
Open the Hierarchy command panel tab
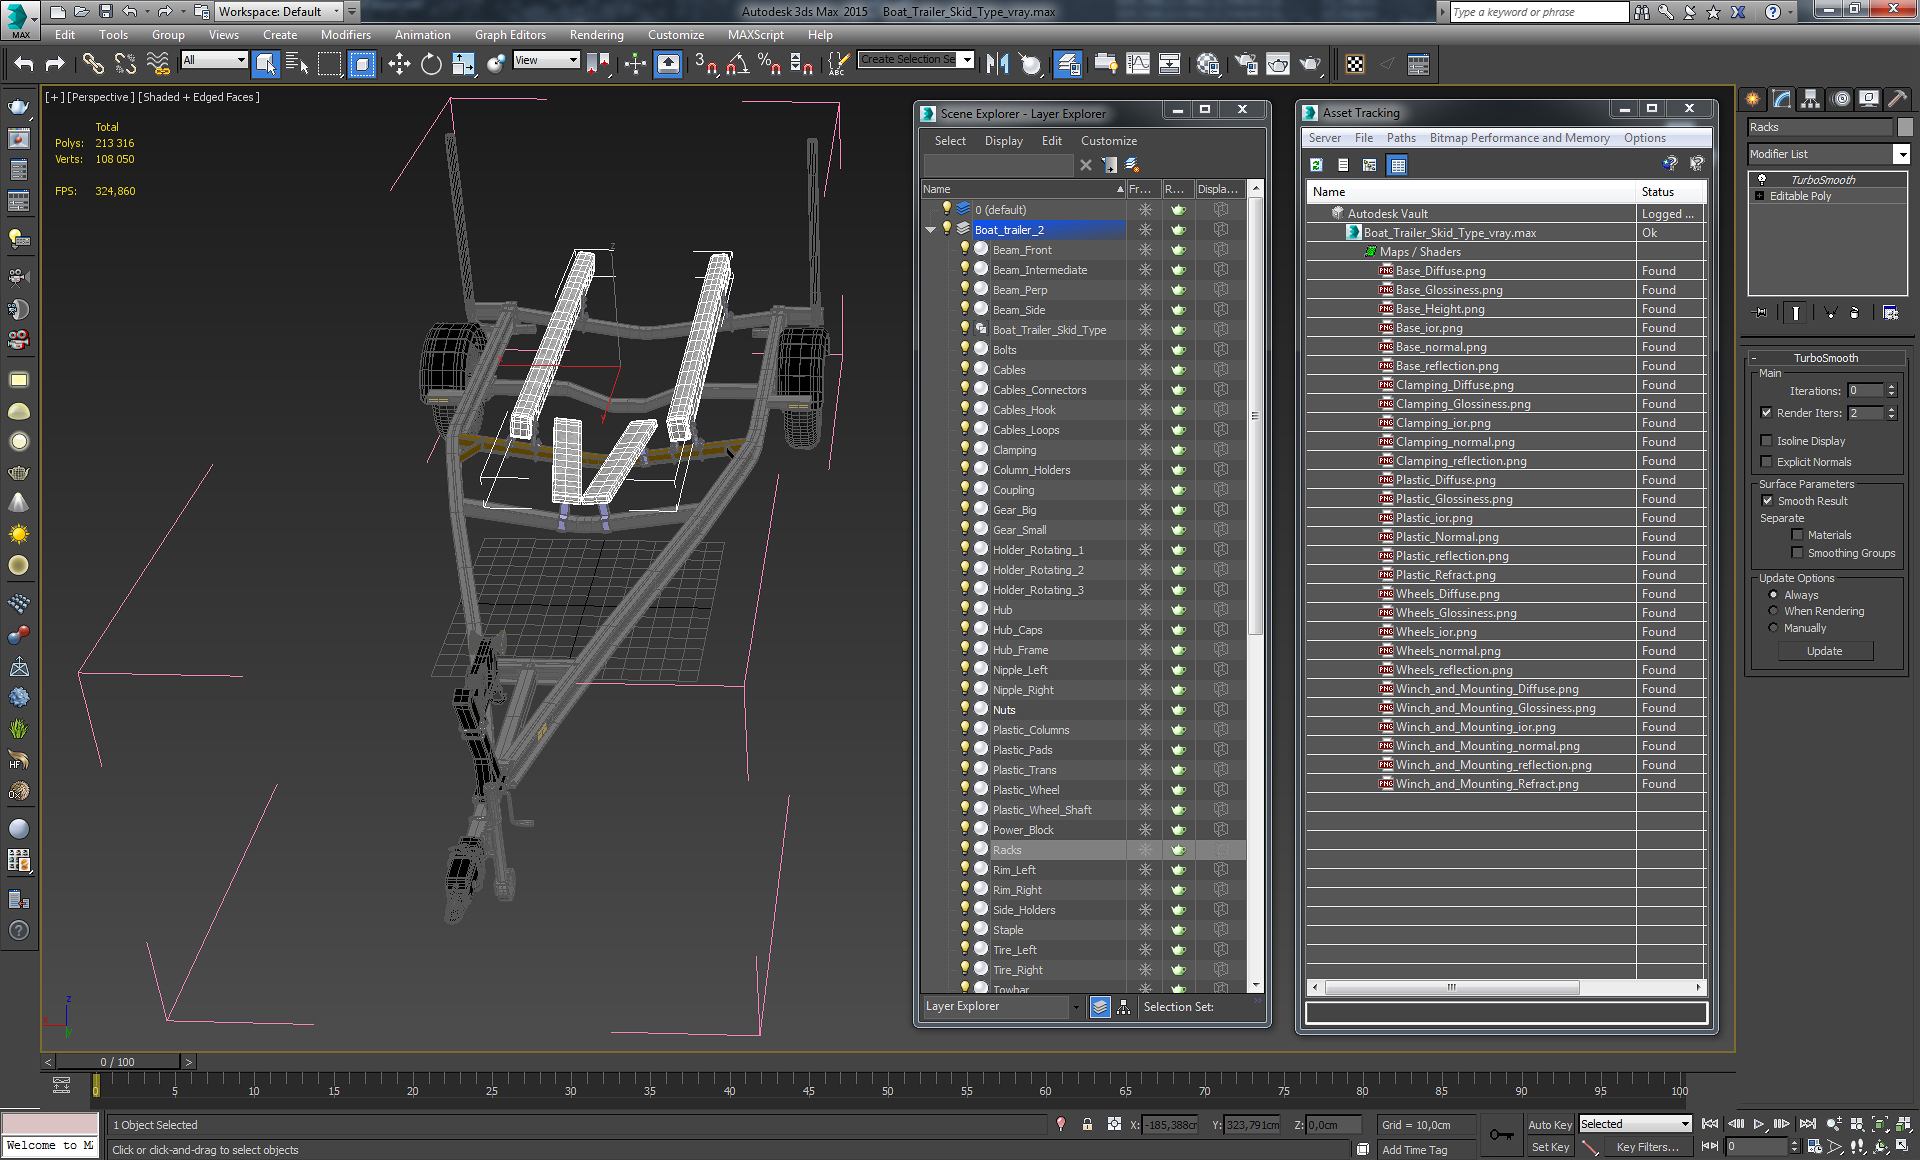point(1811,98)
